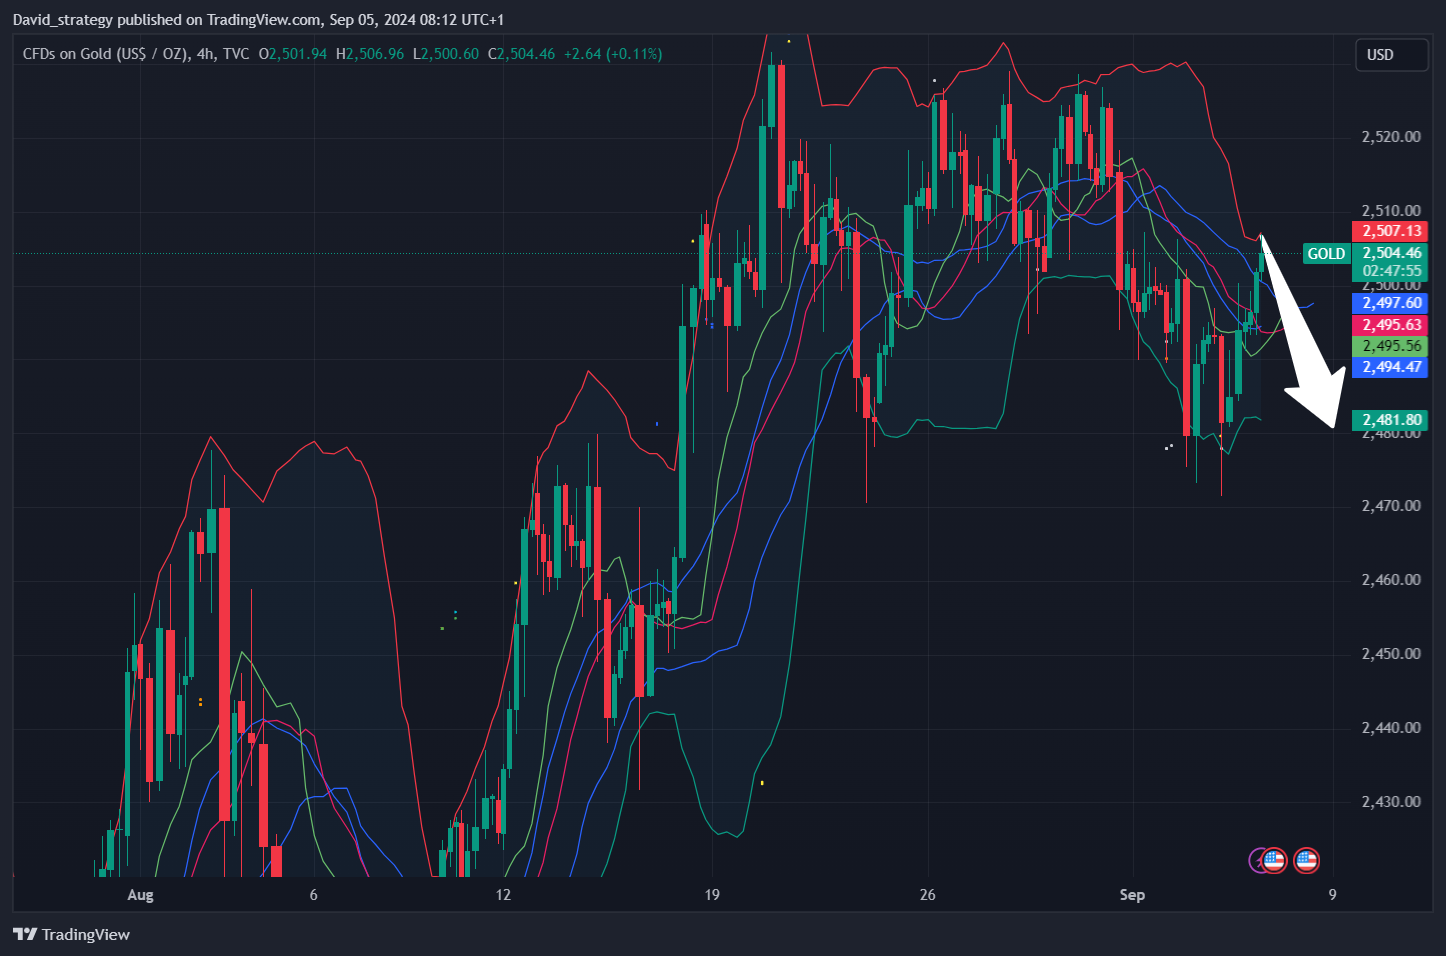Click the 6 date label on time axis
This screenshot has height=956, width=1446.
pyautogui.click(x=313, y=895)
